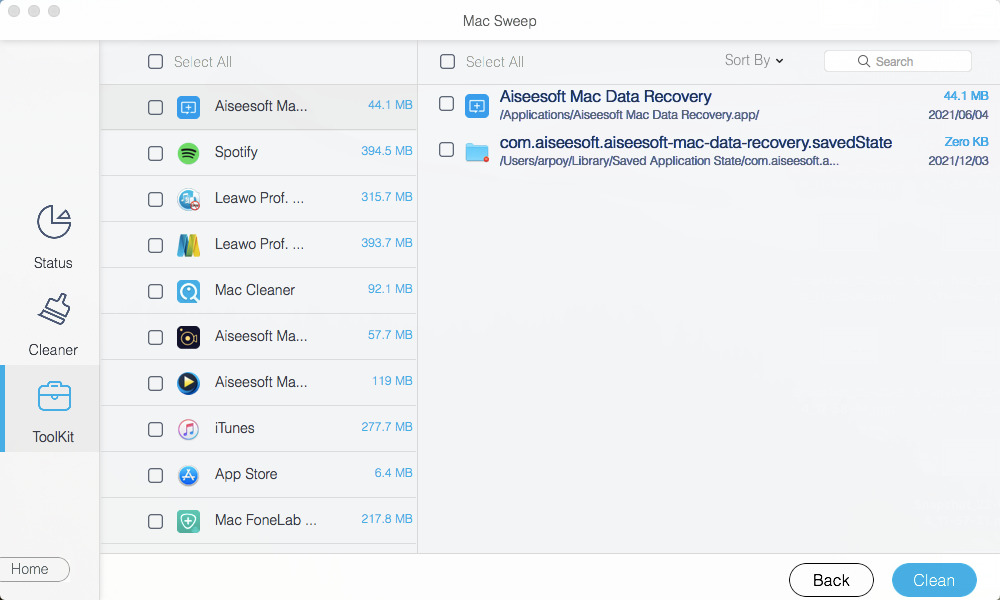Click the Leawo Prof. 315.7 MB icon
Viewport: 1000px width, 600px height.
point(188,200)
